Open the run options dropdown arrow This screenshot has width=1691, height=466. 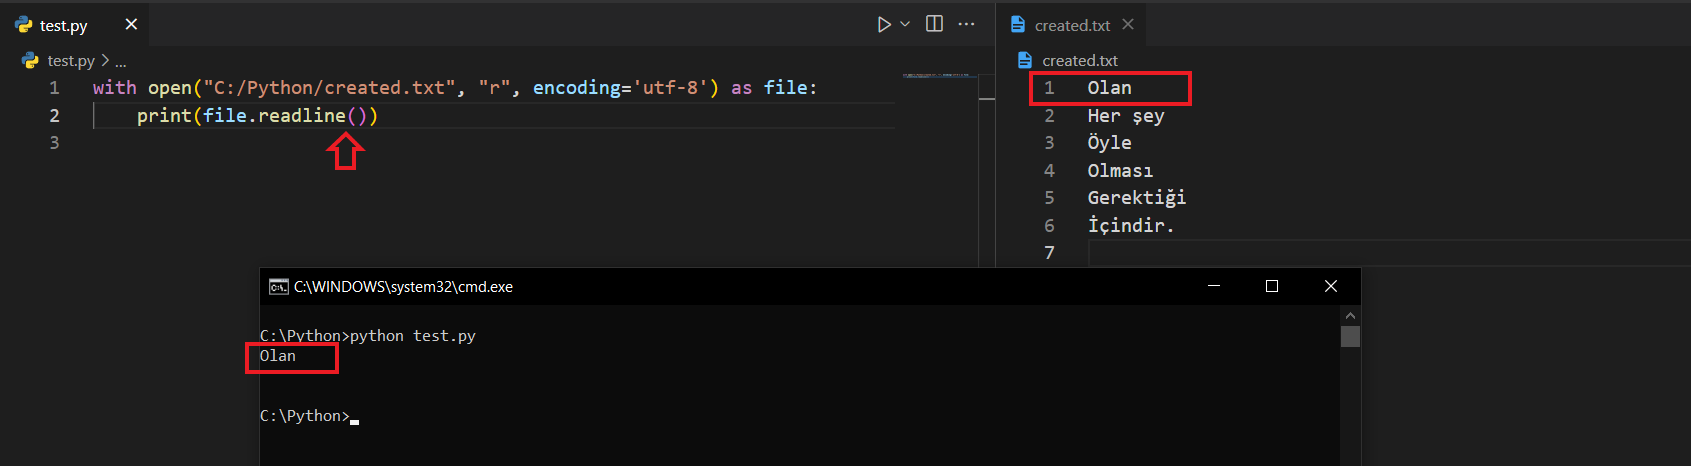(905, 24)
